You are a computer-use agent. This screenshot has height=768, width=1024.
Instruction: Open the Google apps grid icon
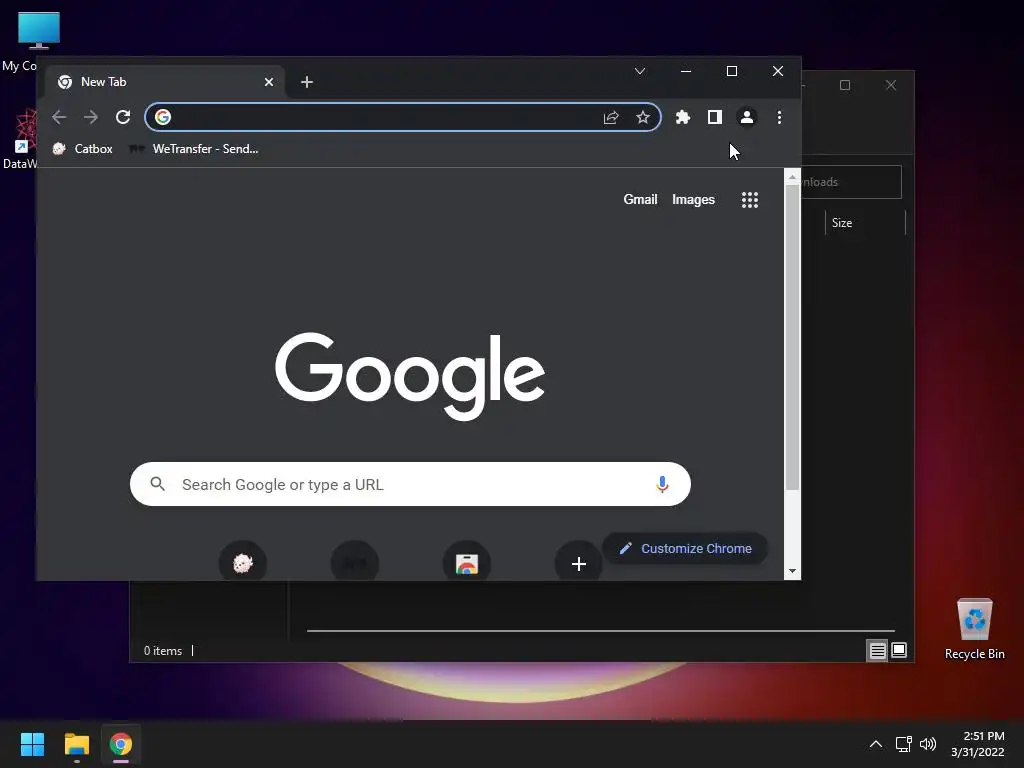[750, 200]
